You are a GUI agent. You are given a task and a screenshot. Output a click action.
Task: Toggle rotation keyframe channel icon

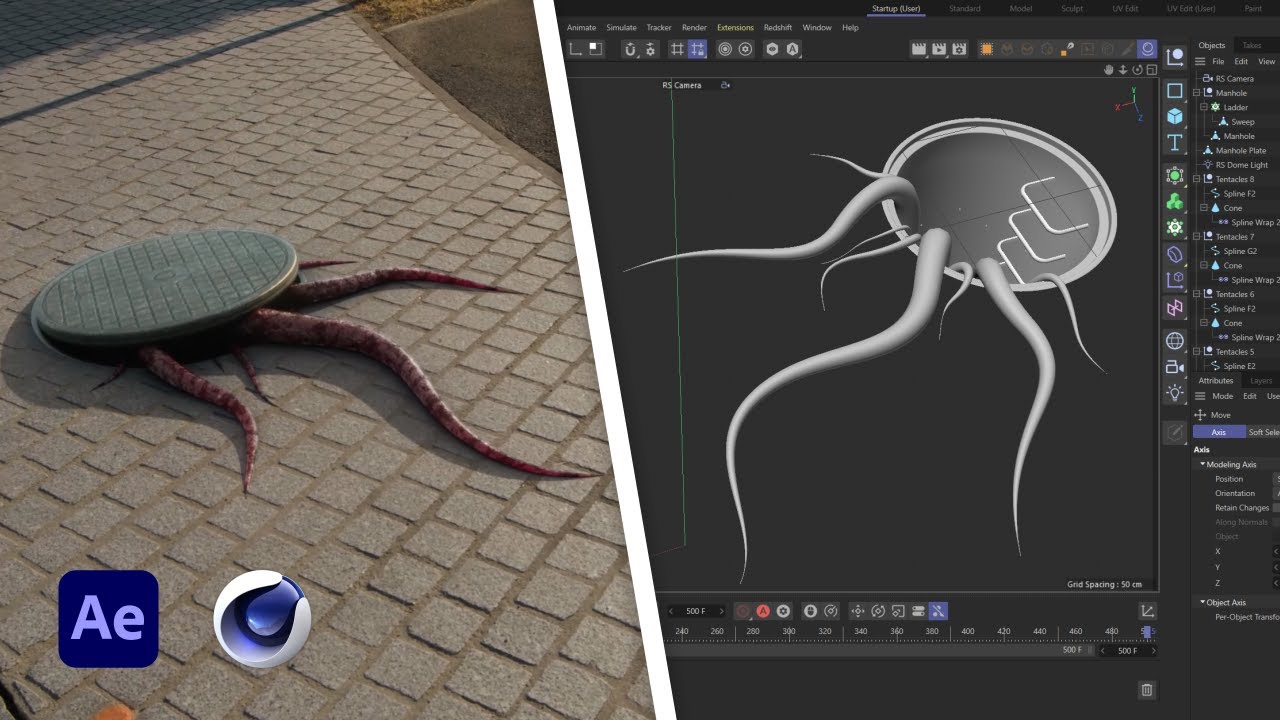pos(878,611)
